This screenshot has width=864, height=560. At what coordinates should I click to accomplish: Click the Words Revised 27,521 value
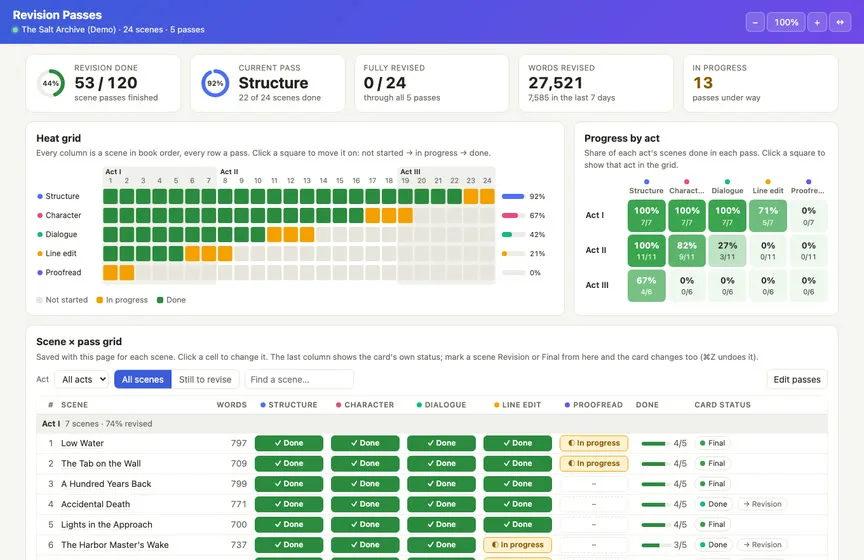pos(555,83)
